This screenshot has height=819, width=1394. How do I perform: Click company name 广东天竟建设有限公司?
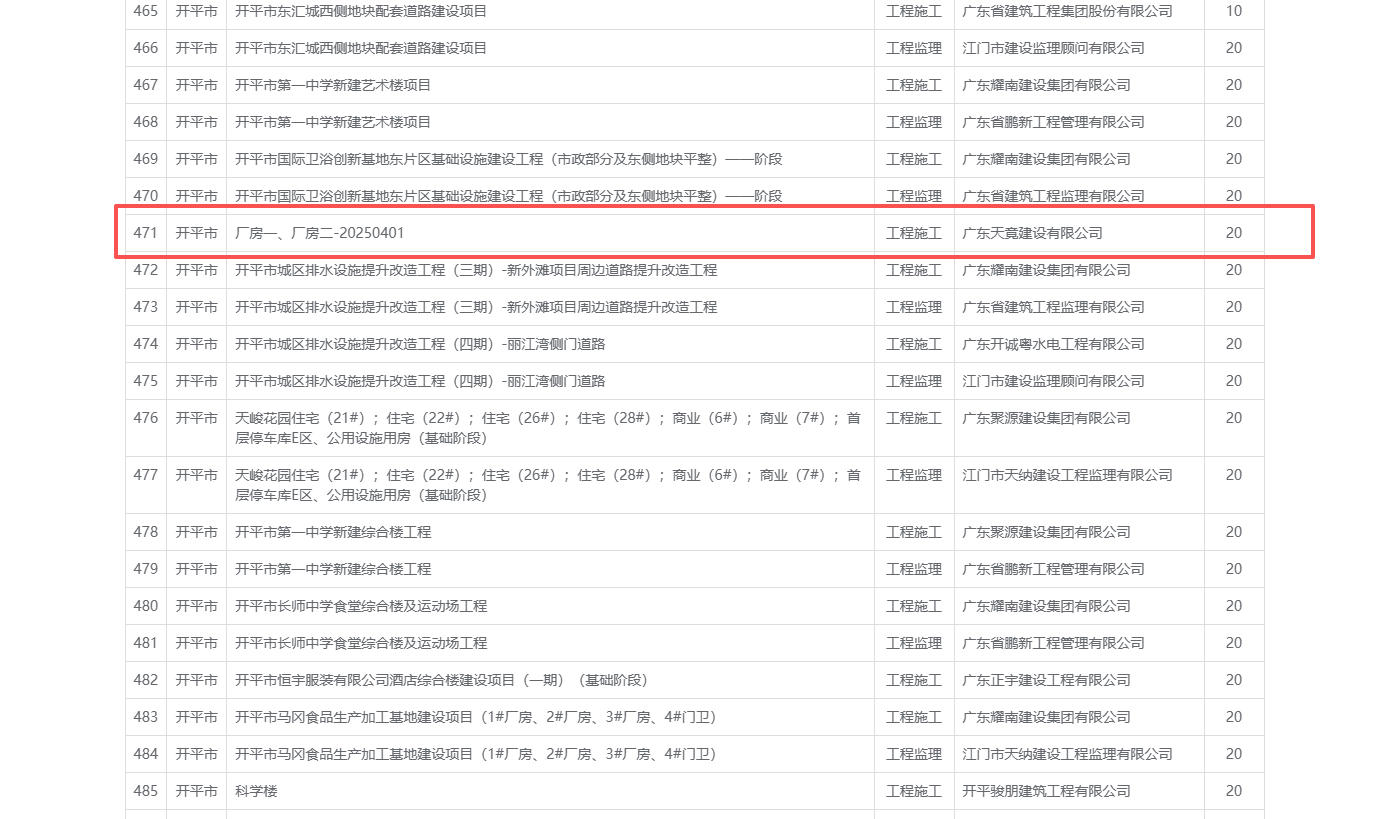pos(1032,233)
